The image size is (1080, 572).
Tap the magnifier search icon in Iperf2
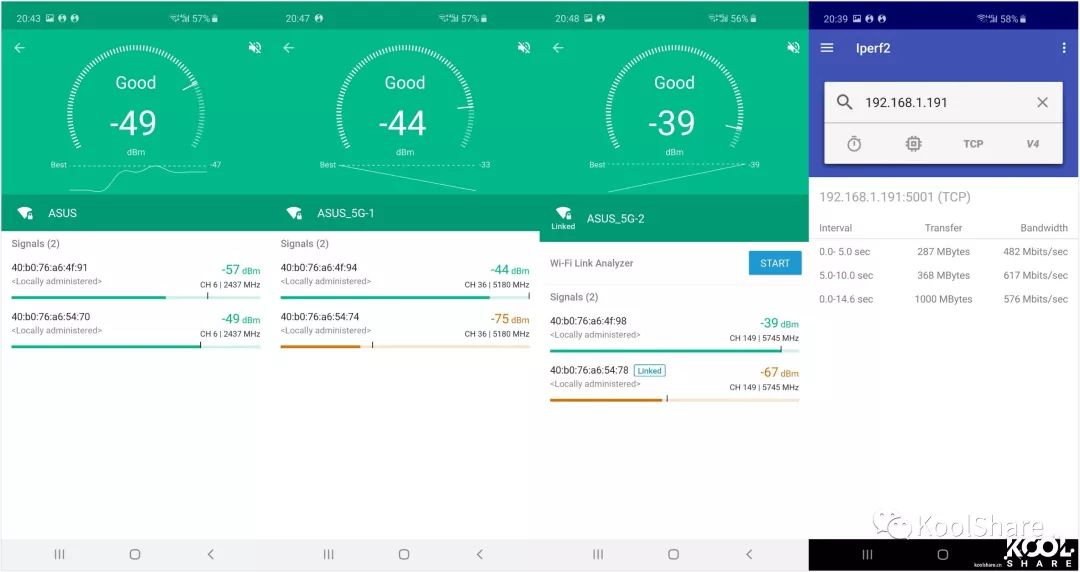point(844,102)
